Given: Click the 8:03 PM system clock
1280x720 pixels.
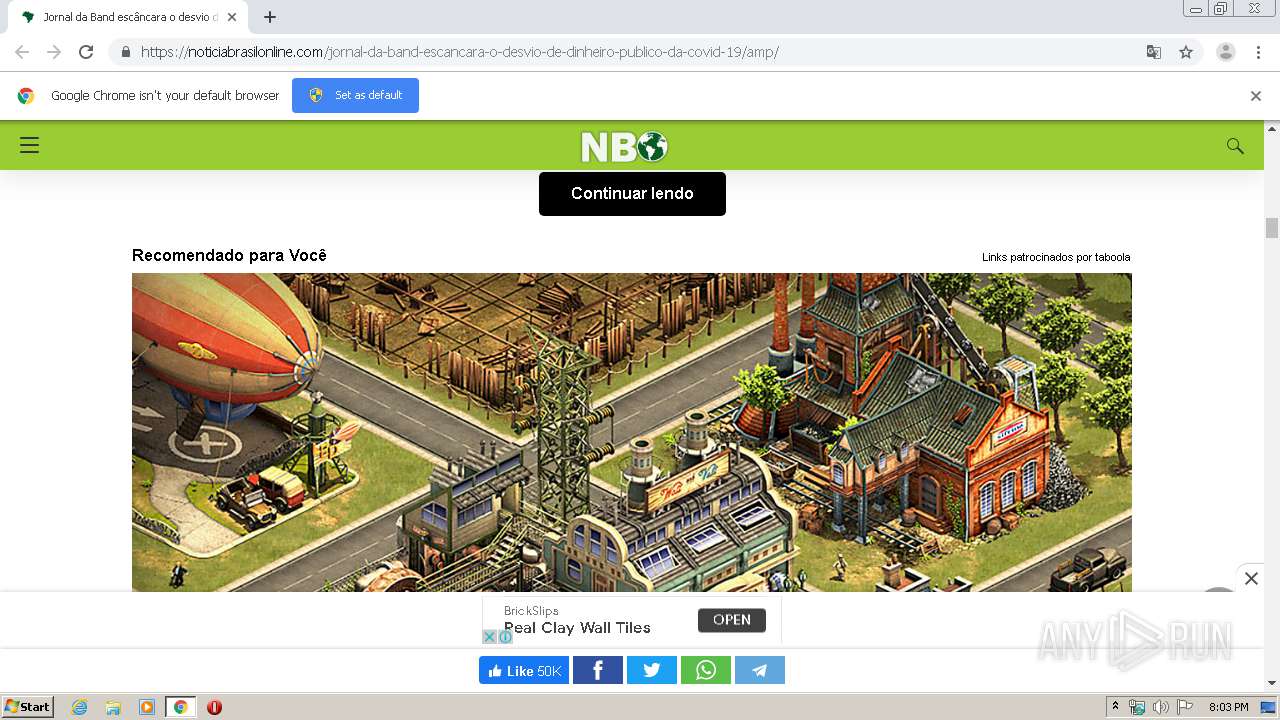Looking at the screenshot, I should (x=1228, y=707).
